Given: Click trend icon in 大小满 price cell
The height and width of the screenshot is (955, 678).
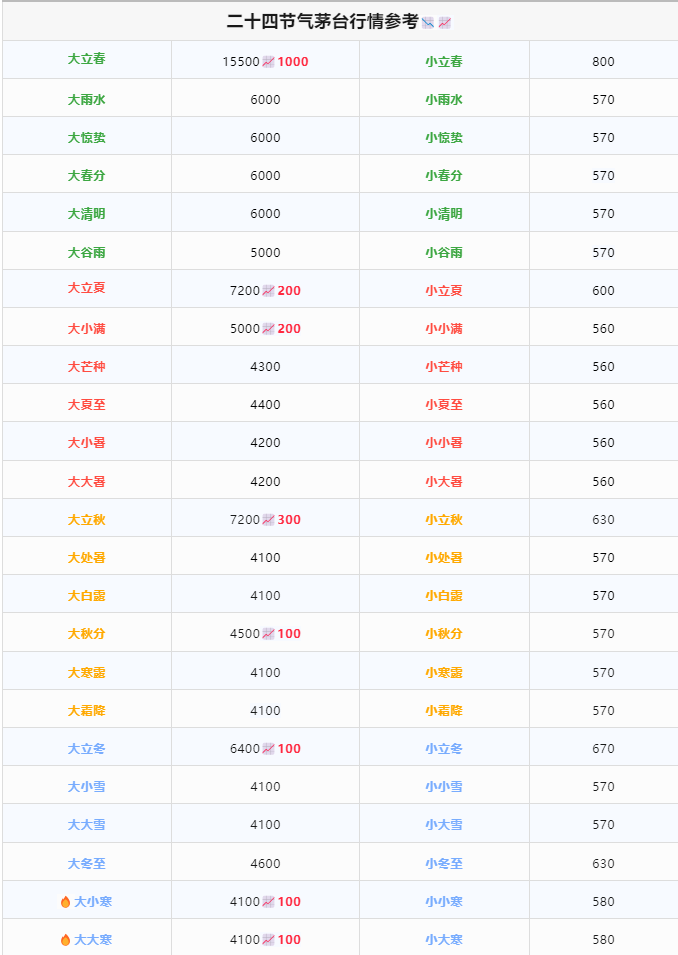Looking at the screenshot, I should [x=269, y=328].
